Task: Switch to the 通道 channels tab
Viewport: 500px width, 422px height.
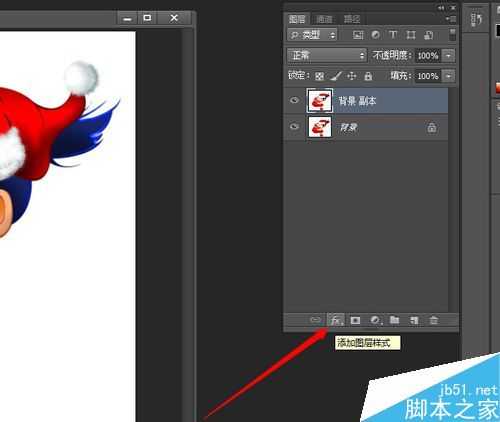Action: tap(324, 19)
